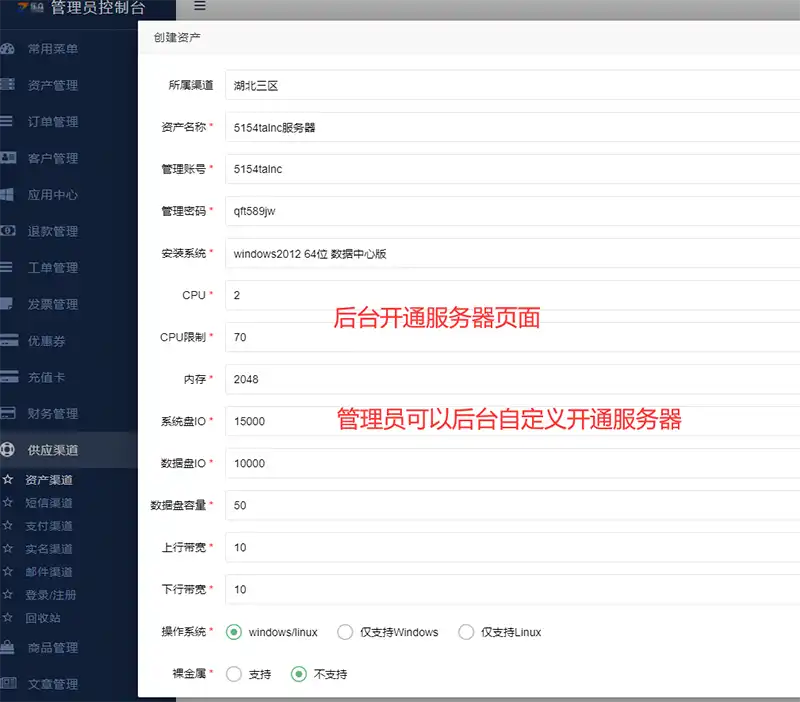This screenshot has height=702, width=800.
Task: Open 常用菜单 in sidebar
Action: pyautogui.click(x=53, y=49)
